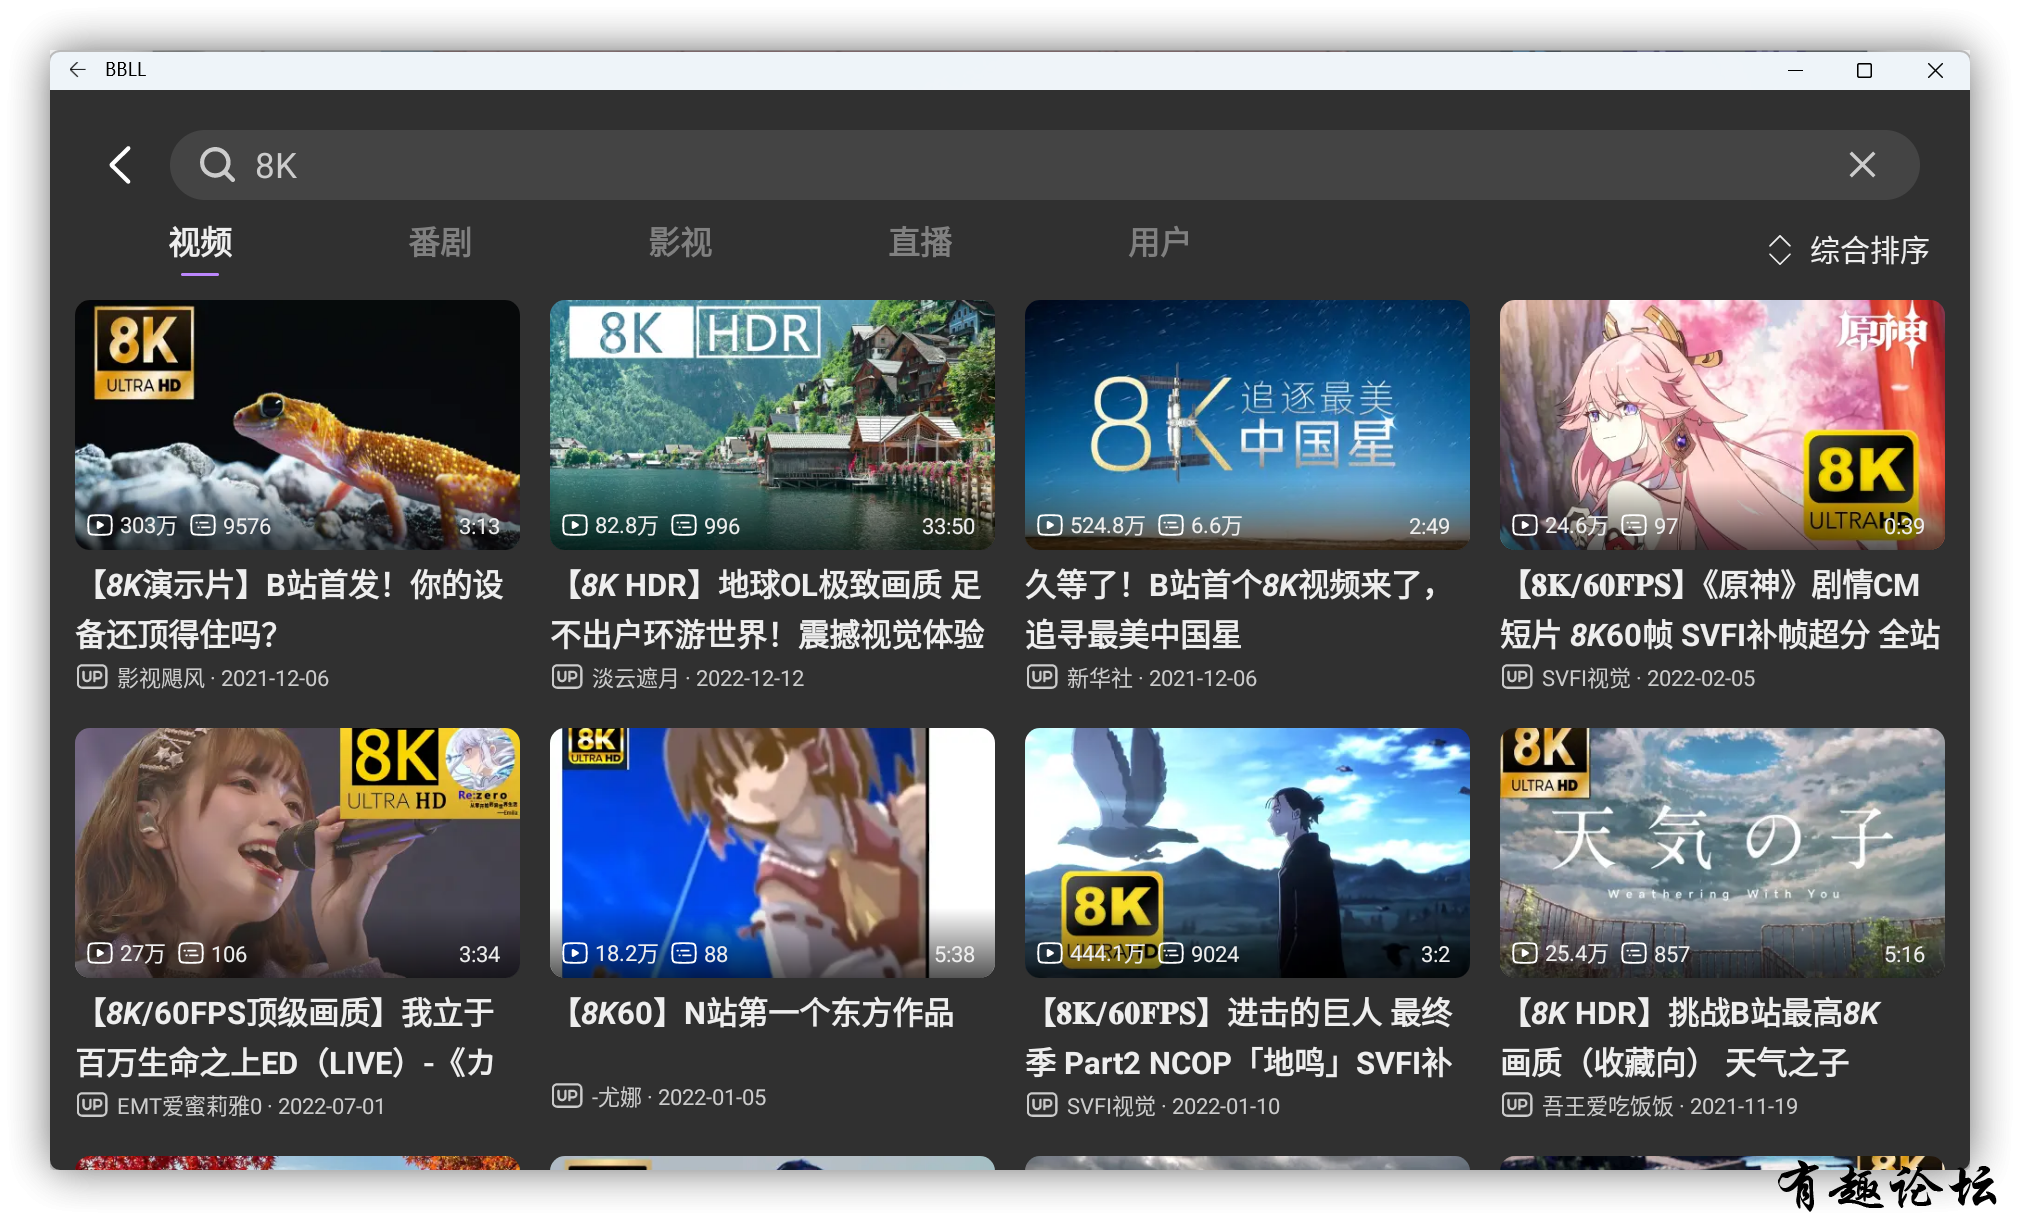Click the sort up-down arrows icon

(1779, 250)
